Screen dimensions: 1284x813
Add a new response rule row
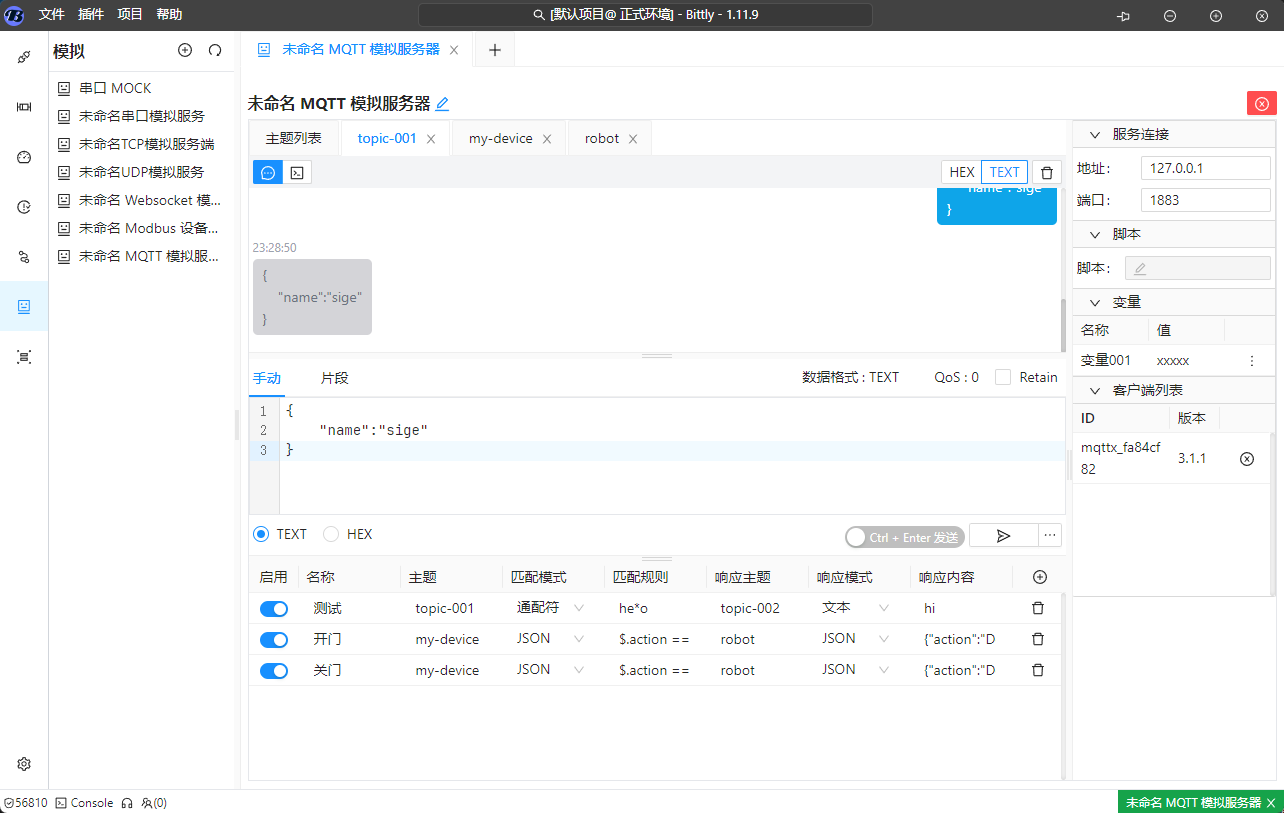click(x=1039, y=577)
